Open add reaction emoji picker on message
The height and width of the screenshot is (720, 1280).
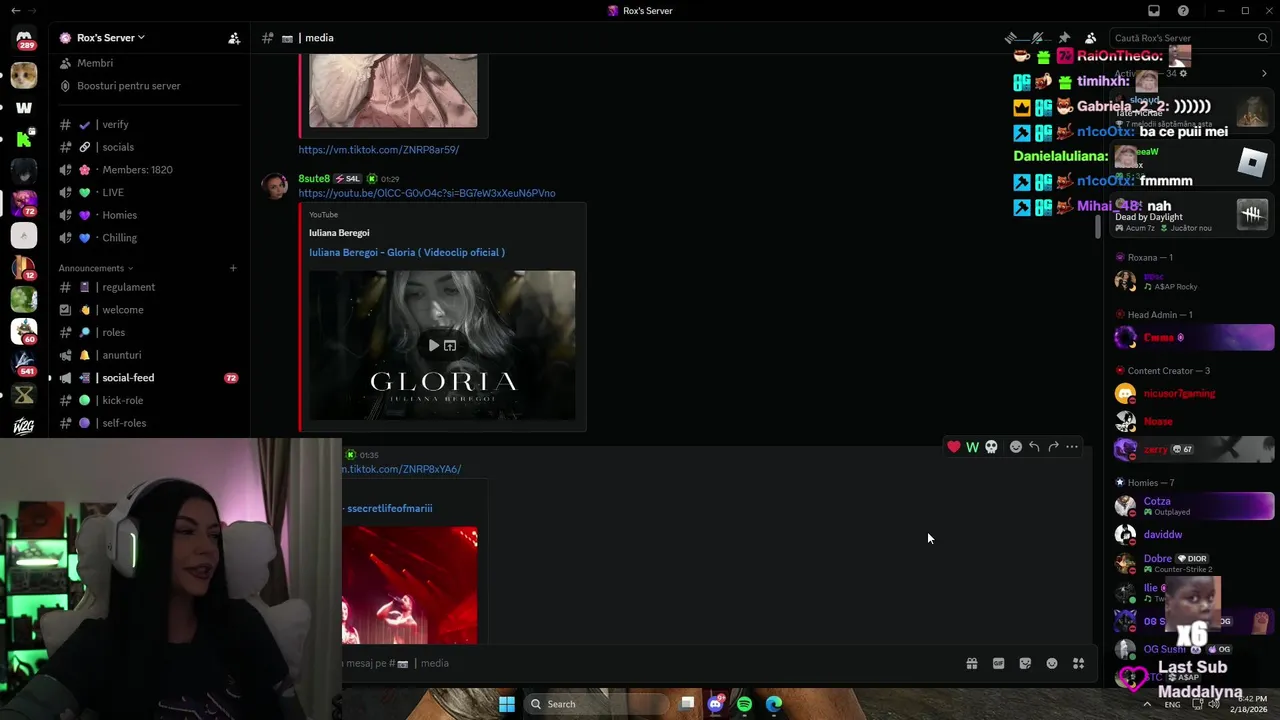click(x=1016, y=447)
